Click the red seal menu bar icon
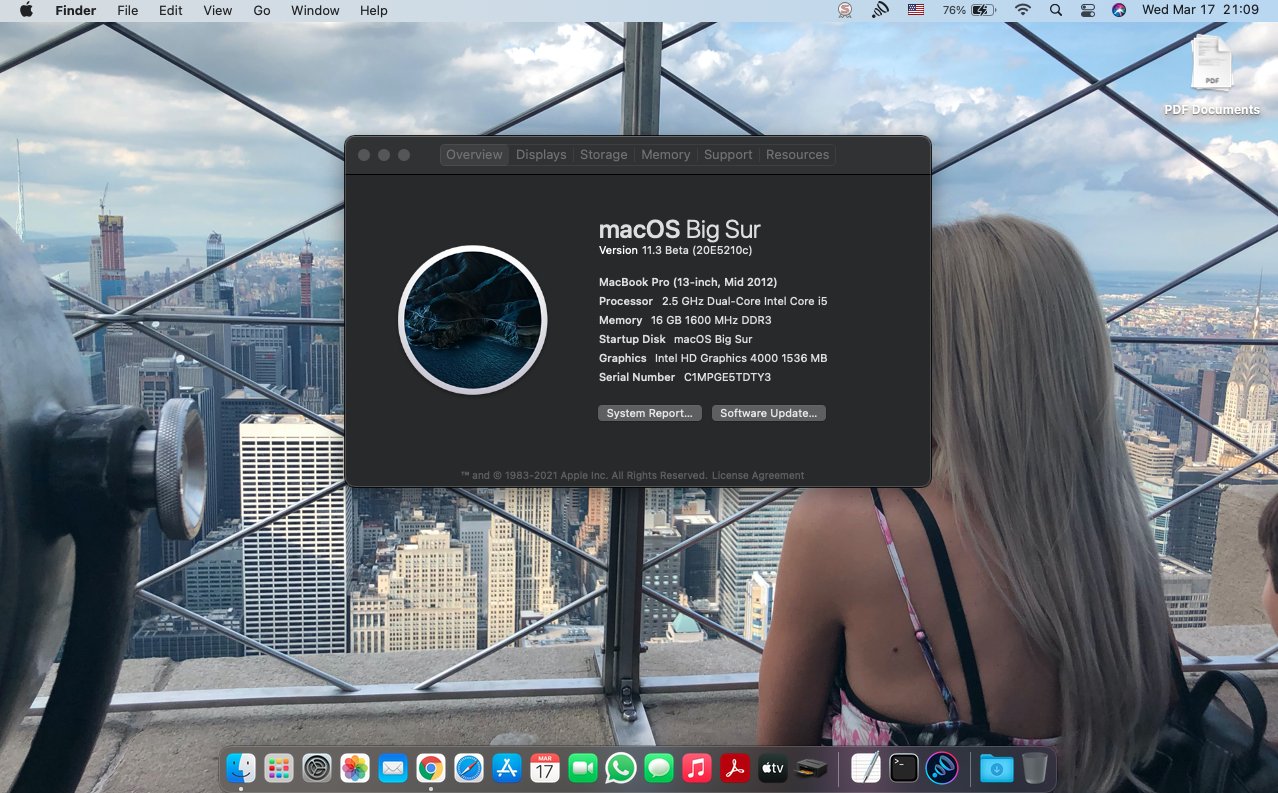 845,10
